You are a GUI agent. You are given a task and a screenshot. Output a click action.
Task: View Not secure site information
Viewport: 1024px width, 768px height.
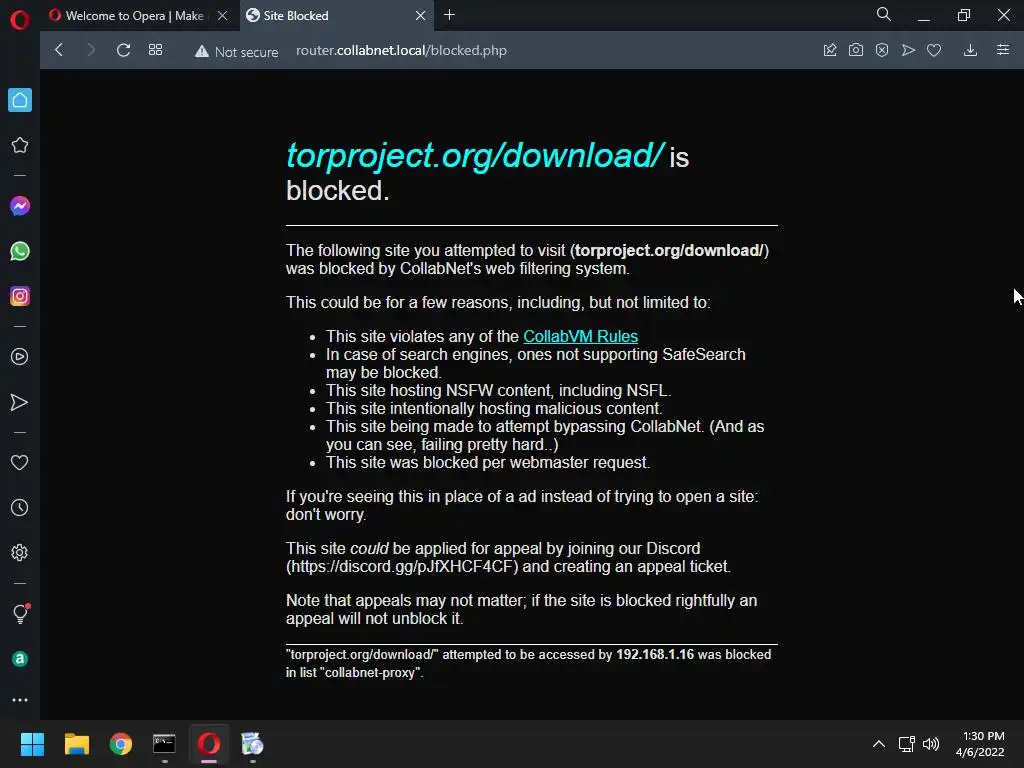tap(236, 52)
